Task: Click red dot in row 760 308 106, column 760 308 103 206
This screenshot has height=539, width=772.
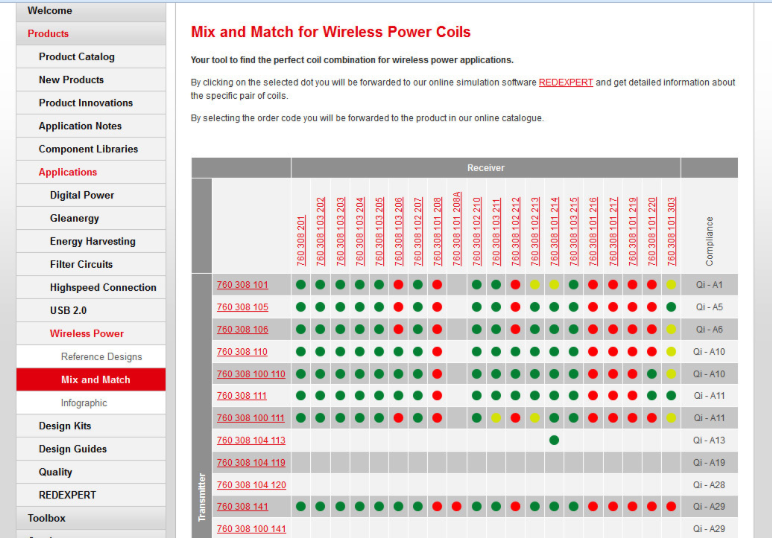Action: point(399,329)
